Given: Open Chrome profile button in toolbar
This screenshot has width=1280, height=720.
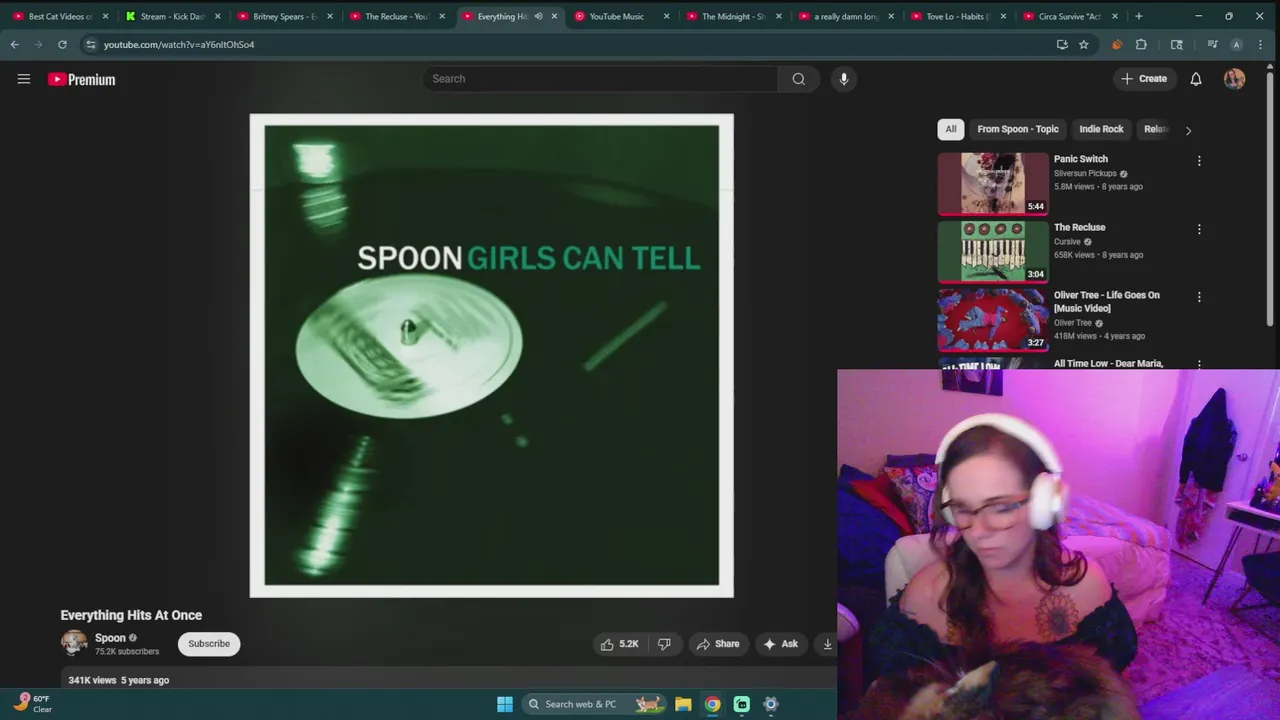Looking at the screenshot, I should point(1236,44).
